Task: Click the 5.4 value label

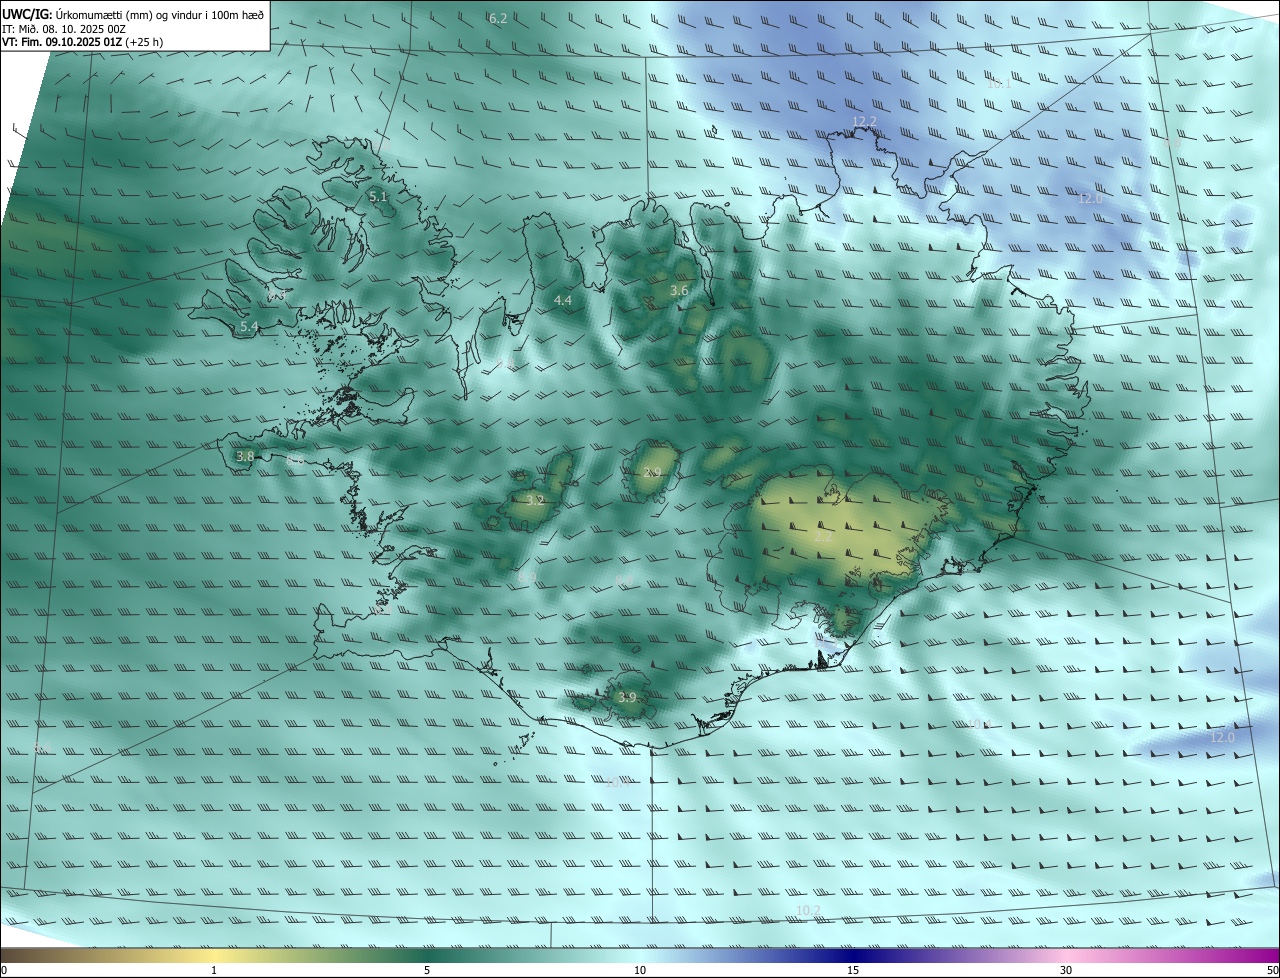Action: pyautogui.click(x=249, y=326)
